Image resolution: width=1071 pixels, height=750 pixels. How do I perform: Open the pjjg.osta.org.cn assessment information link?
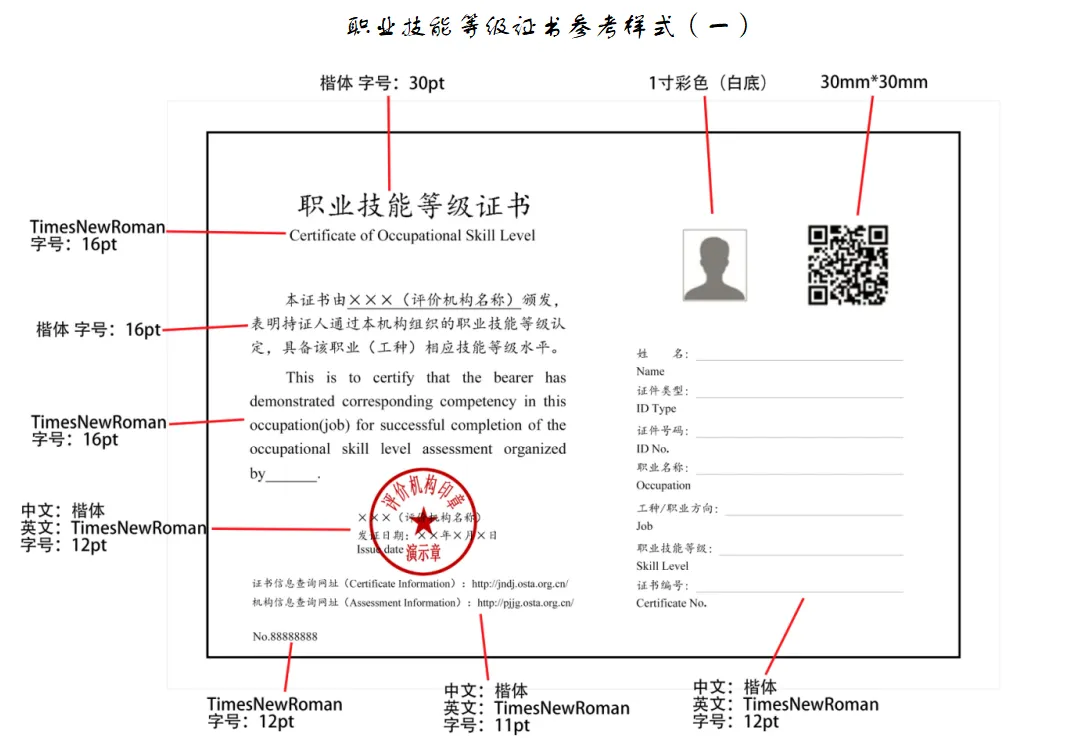(x=525, y=603)
